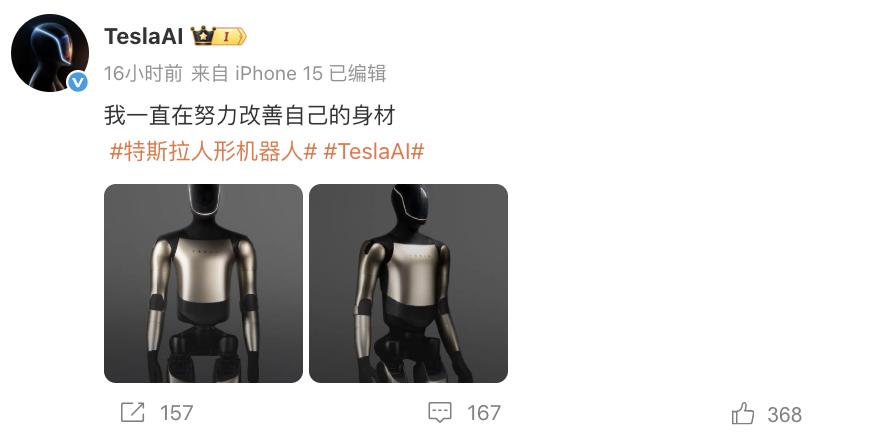Screen dimensions: 882x440
Task: Click the 157 repost count
Action: (177, 413)
